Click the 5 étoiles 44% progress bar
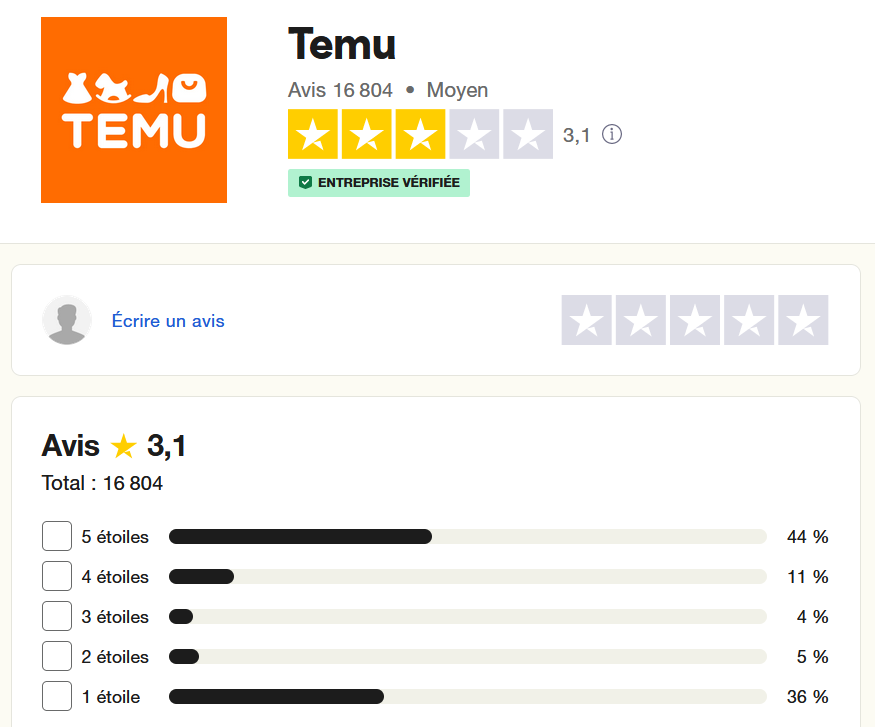 point(467,537)
